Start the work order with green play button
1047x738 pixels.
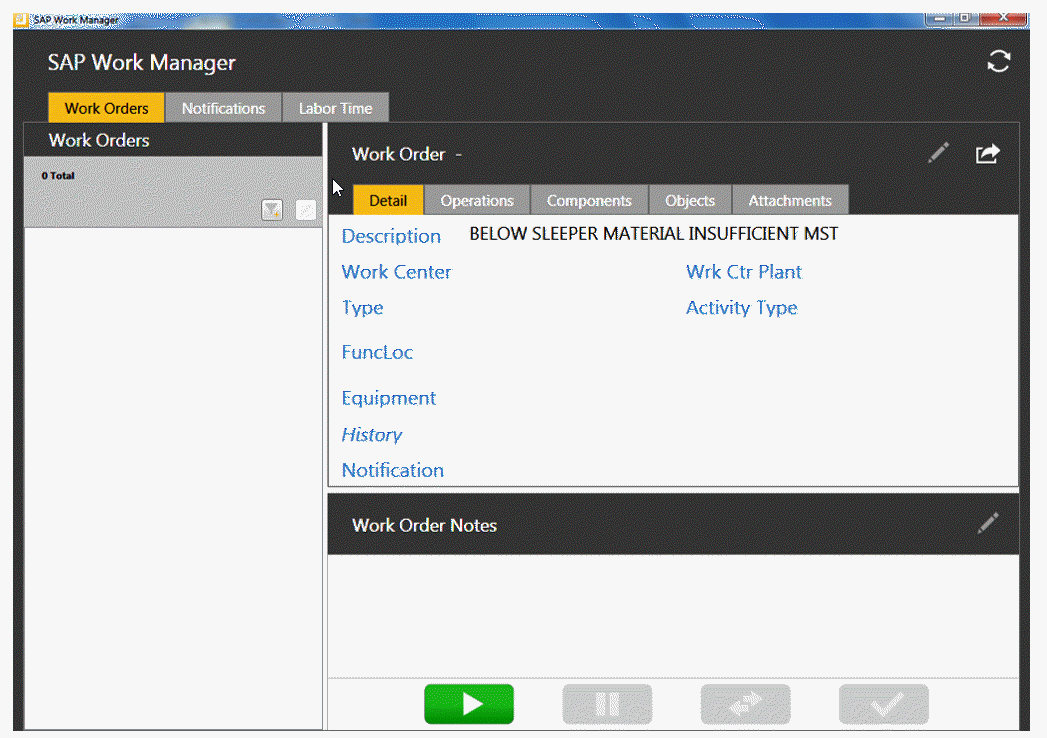[469, 704]
